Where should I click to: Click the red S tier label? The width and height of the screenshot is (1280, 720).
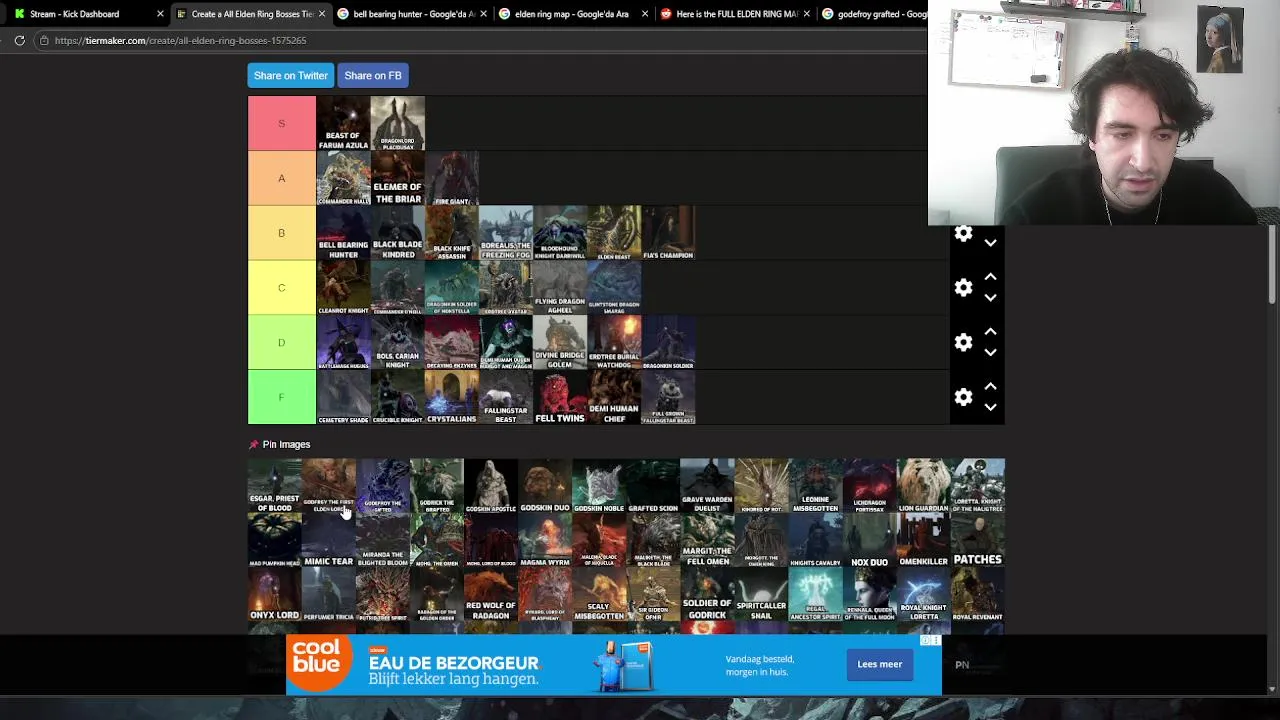(x=282, y=123)
